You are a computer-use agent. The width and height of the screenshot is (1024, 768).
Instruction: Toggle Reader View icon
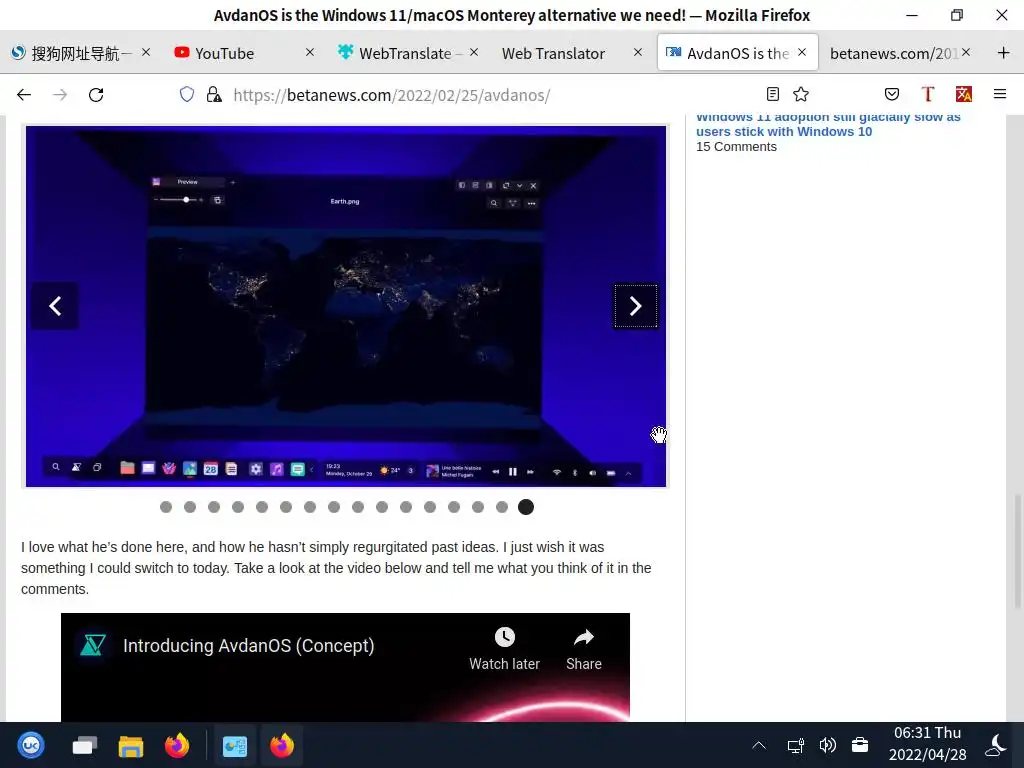[773, 95]
